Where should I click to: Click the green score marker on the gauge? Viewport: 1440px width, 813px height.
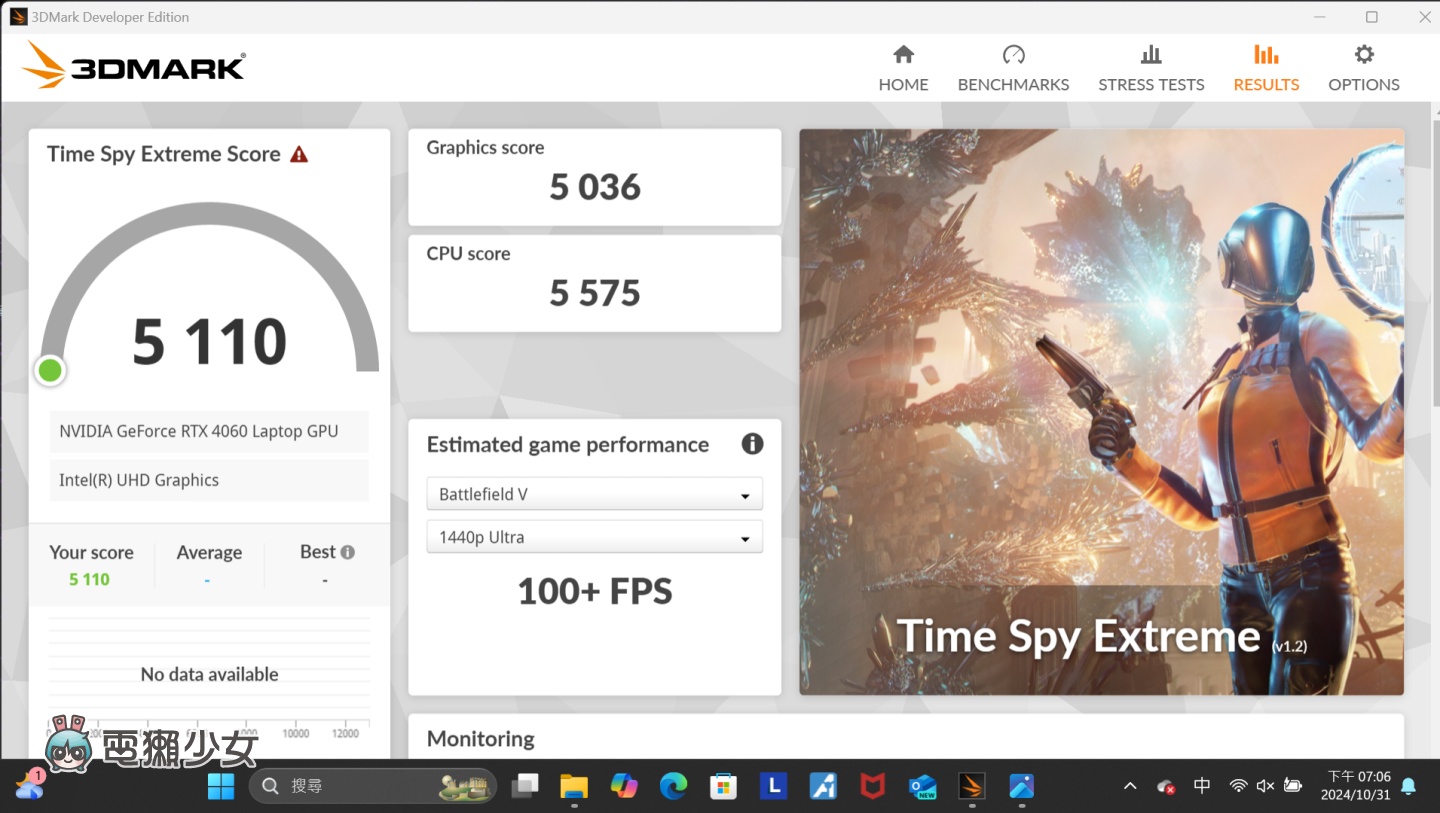(x=50, y=371)
